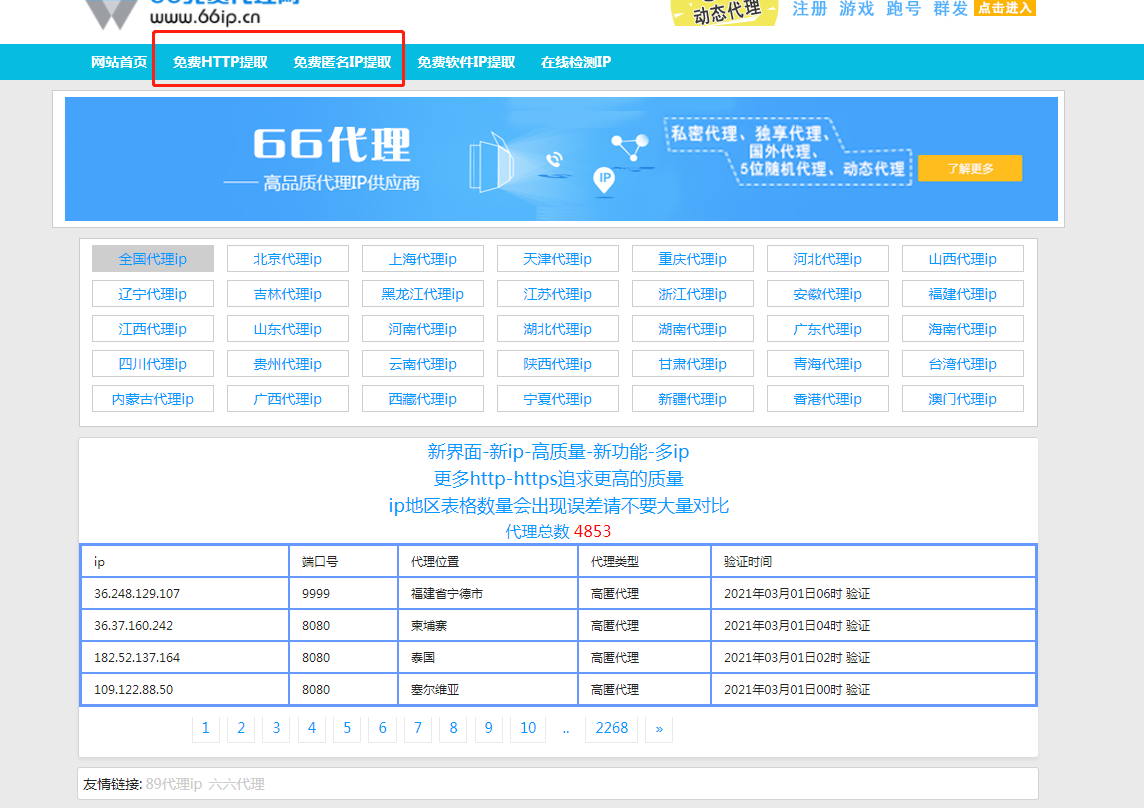Select 吉林代理ip region
This screenshot has height=808, width=1144.
point(287,293)
